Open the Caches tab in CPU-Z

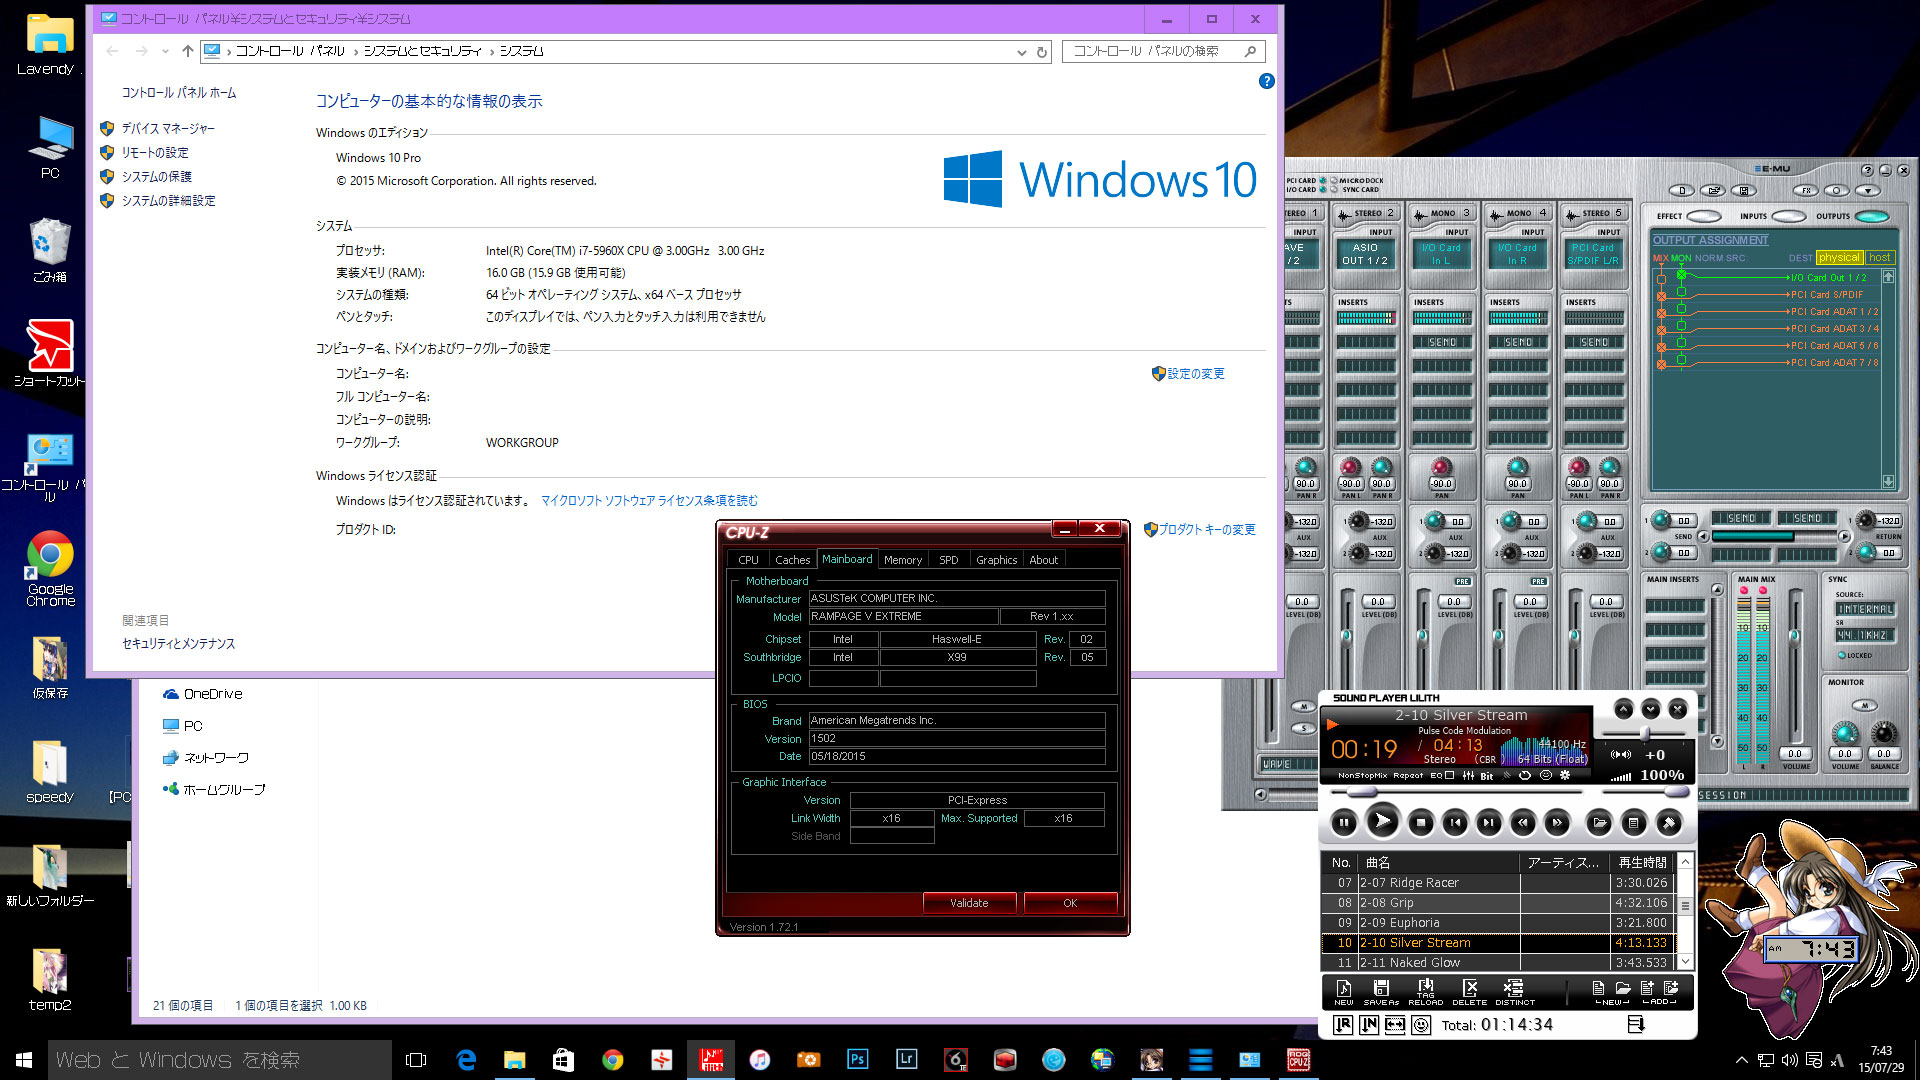click(x=792, y=560)
